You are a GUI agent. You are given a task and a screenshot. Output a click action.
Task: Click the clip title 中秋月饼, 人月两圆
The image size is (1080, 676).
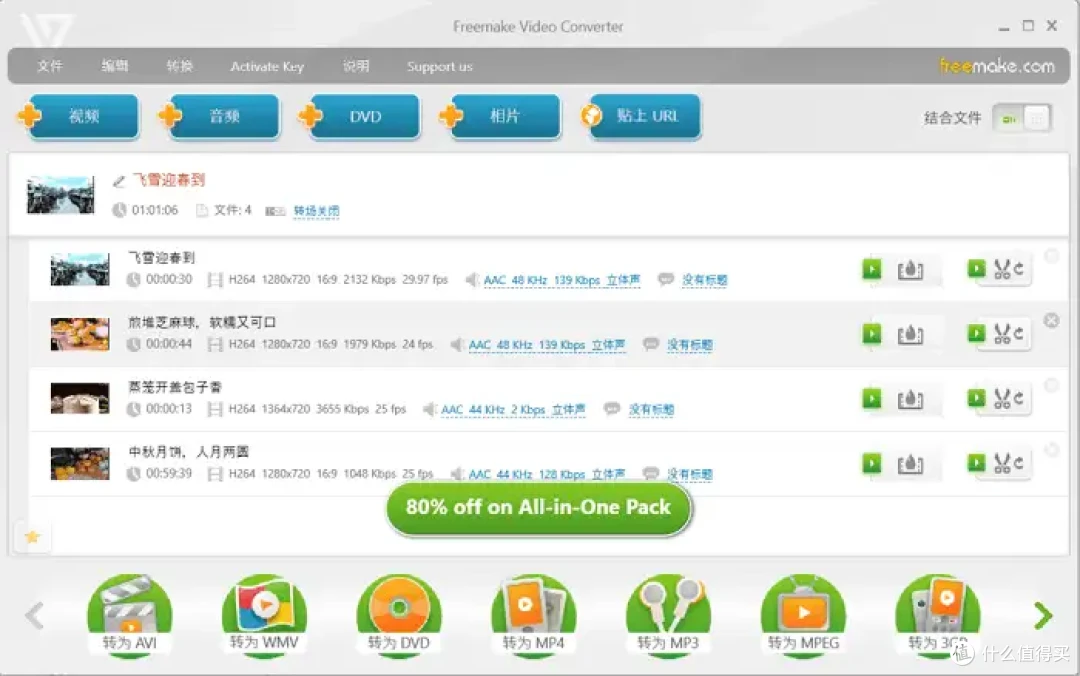pos(188,452)
